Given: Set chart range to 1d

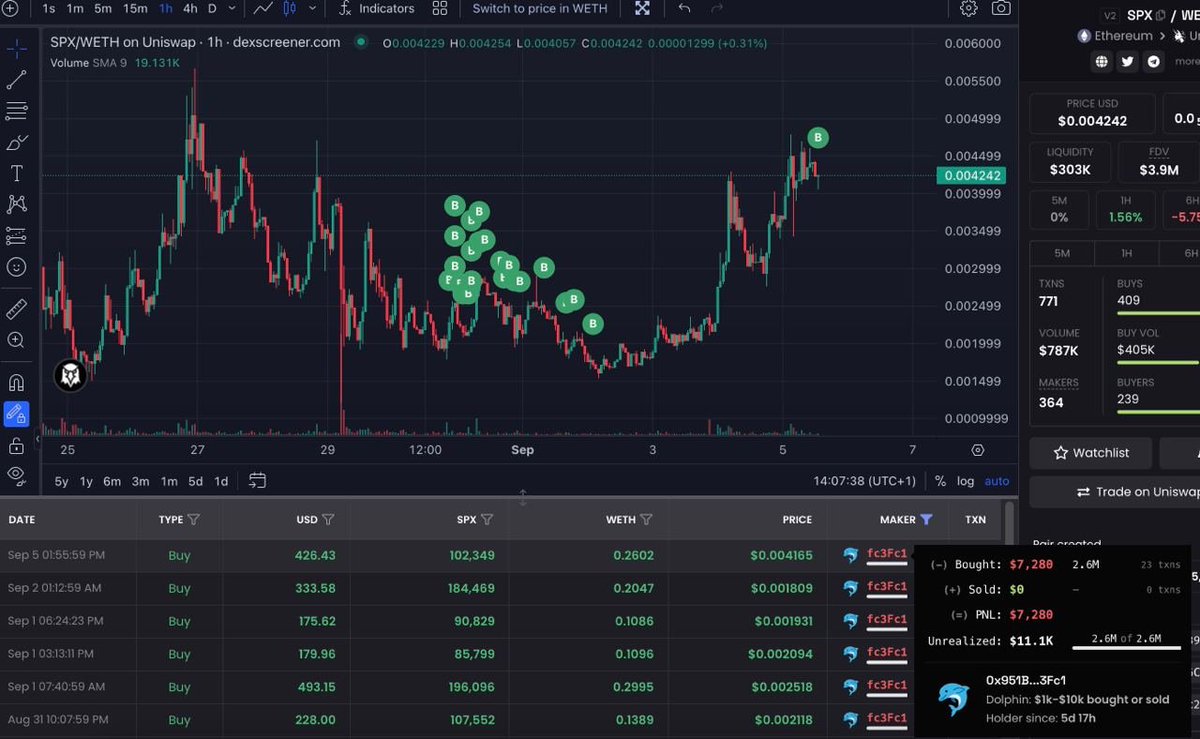Looking at the screenshot, I should click(221, 481).
